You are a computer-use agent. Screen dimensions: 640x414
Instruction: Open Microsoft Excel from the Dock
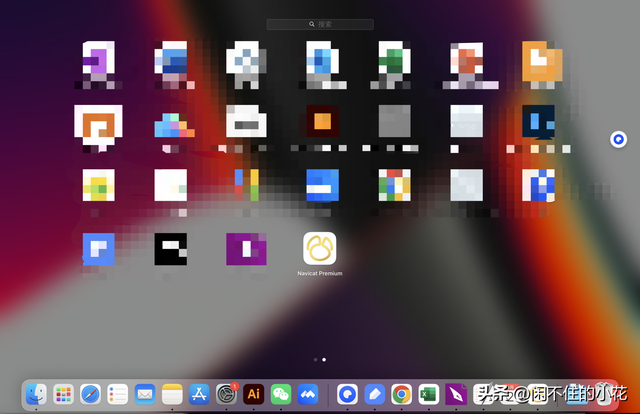[x=429, y=394]
